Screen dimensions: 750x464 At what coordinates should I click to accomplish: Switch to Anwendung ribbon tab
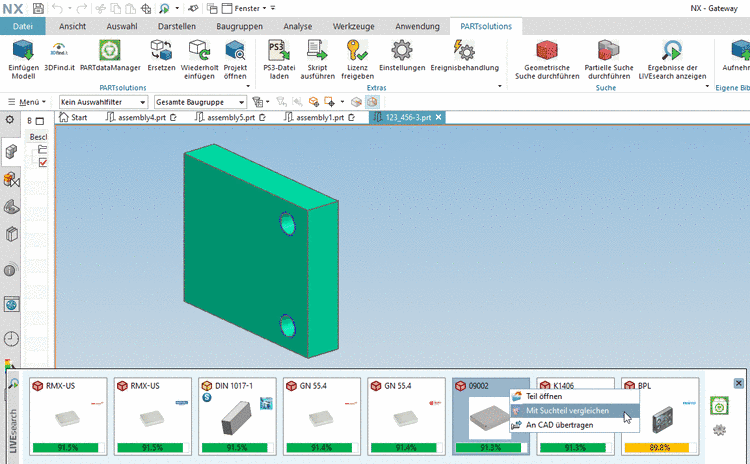(x=417, y=26)
